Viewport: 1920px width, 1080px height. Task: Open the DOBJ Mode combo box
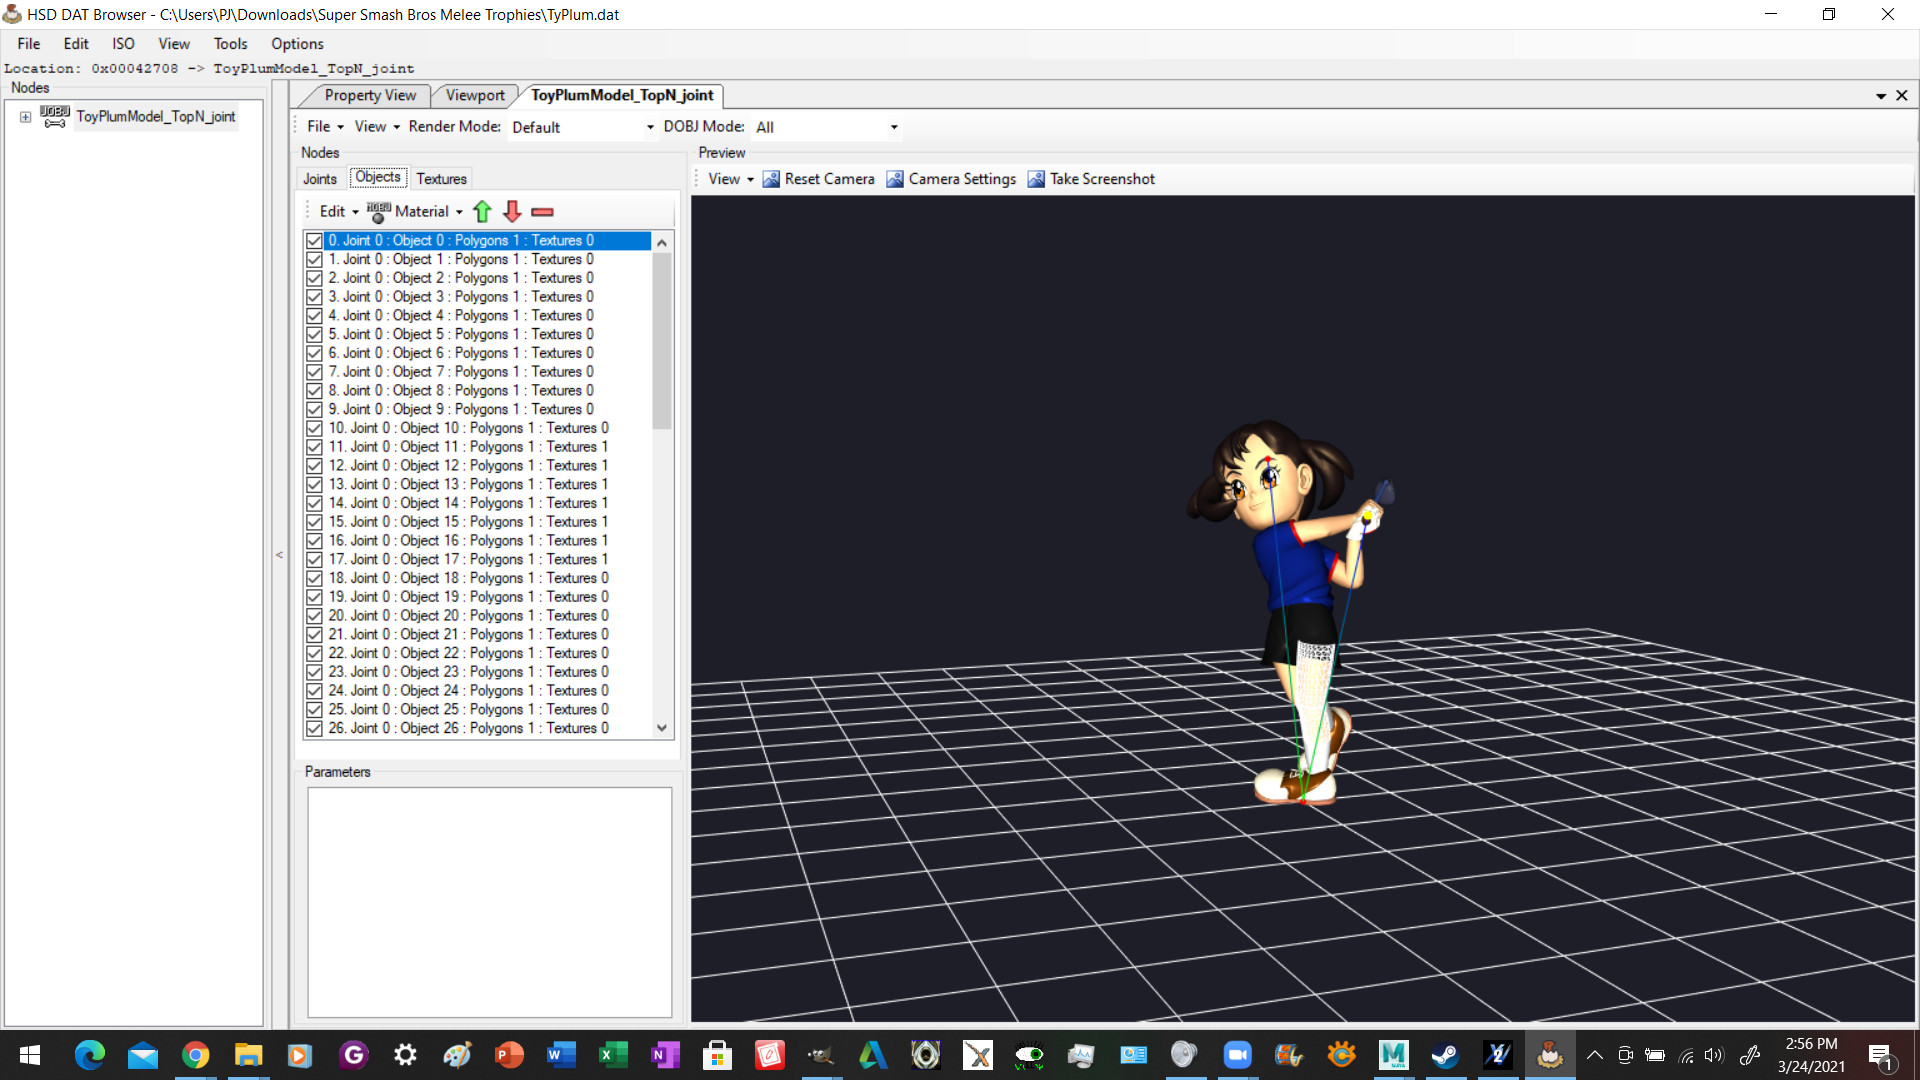click(826, 127)
